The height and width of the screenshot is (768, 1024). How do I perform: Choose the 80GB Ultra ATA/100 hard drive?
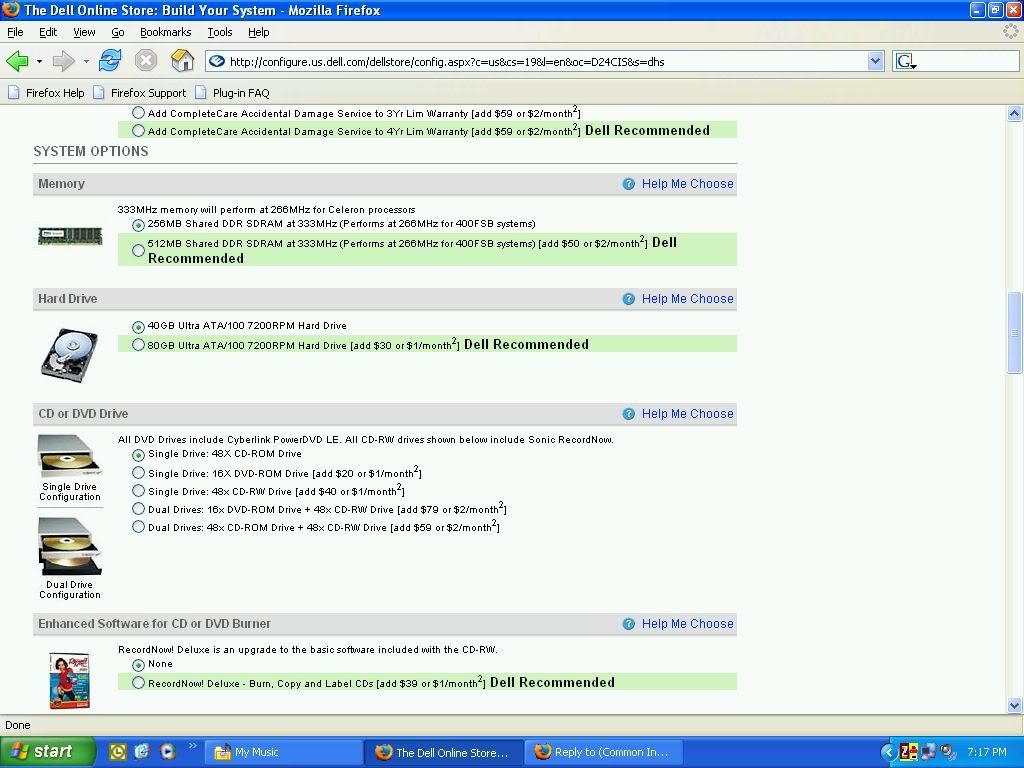pos(138,345)
